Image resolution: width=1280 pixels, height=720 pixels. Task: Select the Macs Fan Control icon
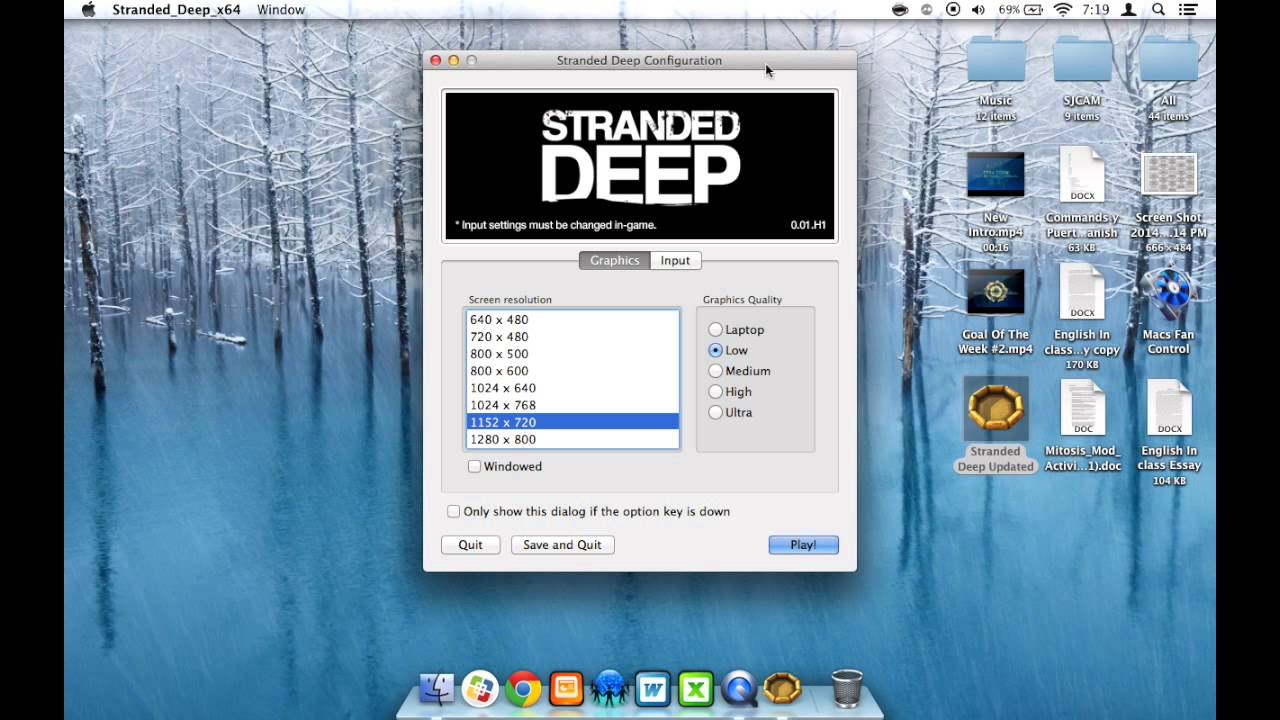1169,293
